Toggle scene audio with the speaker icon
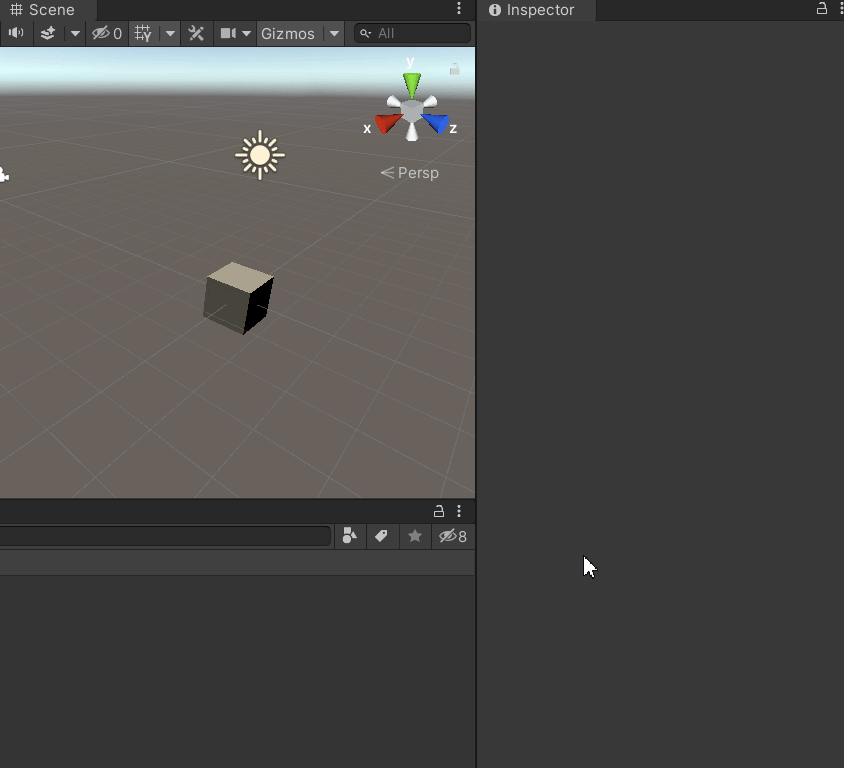844x768 pixels. coord(16,33)
